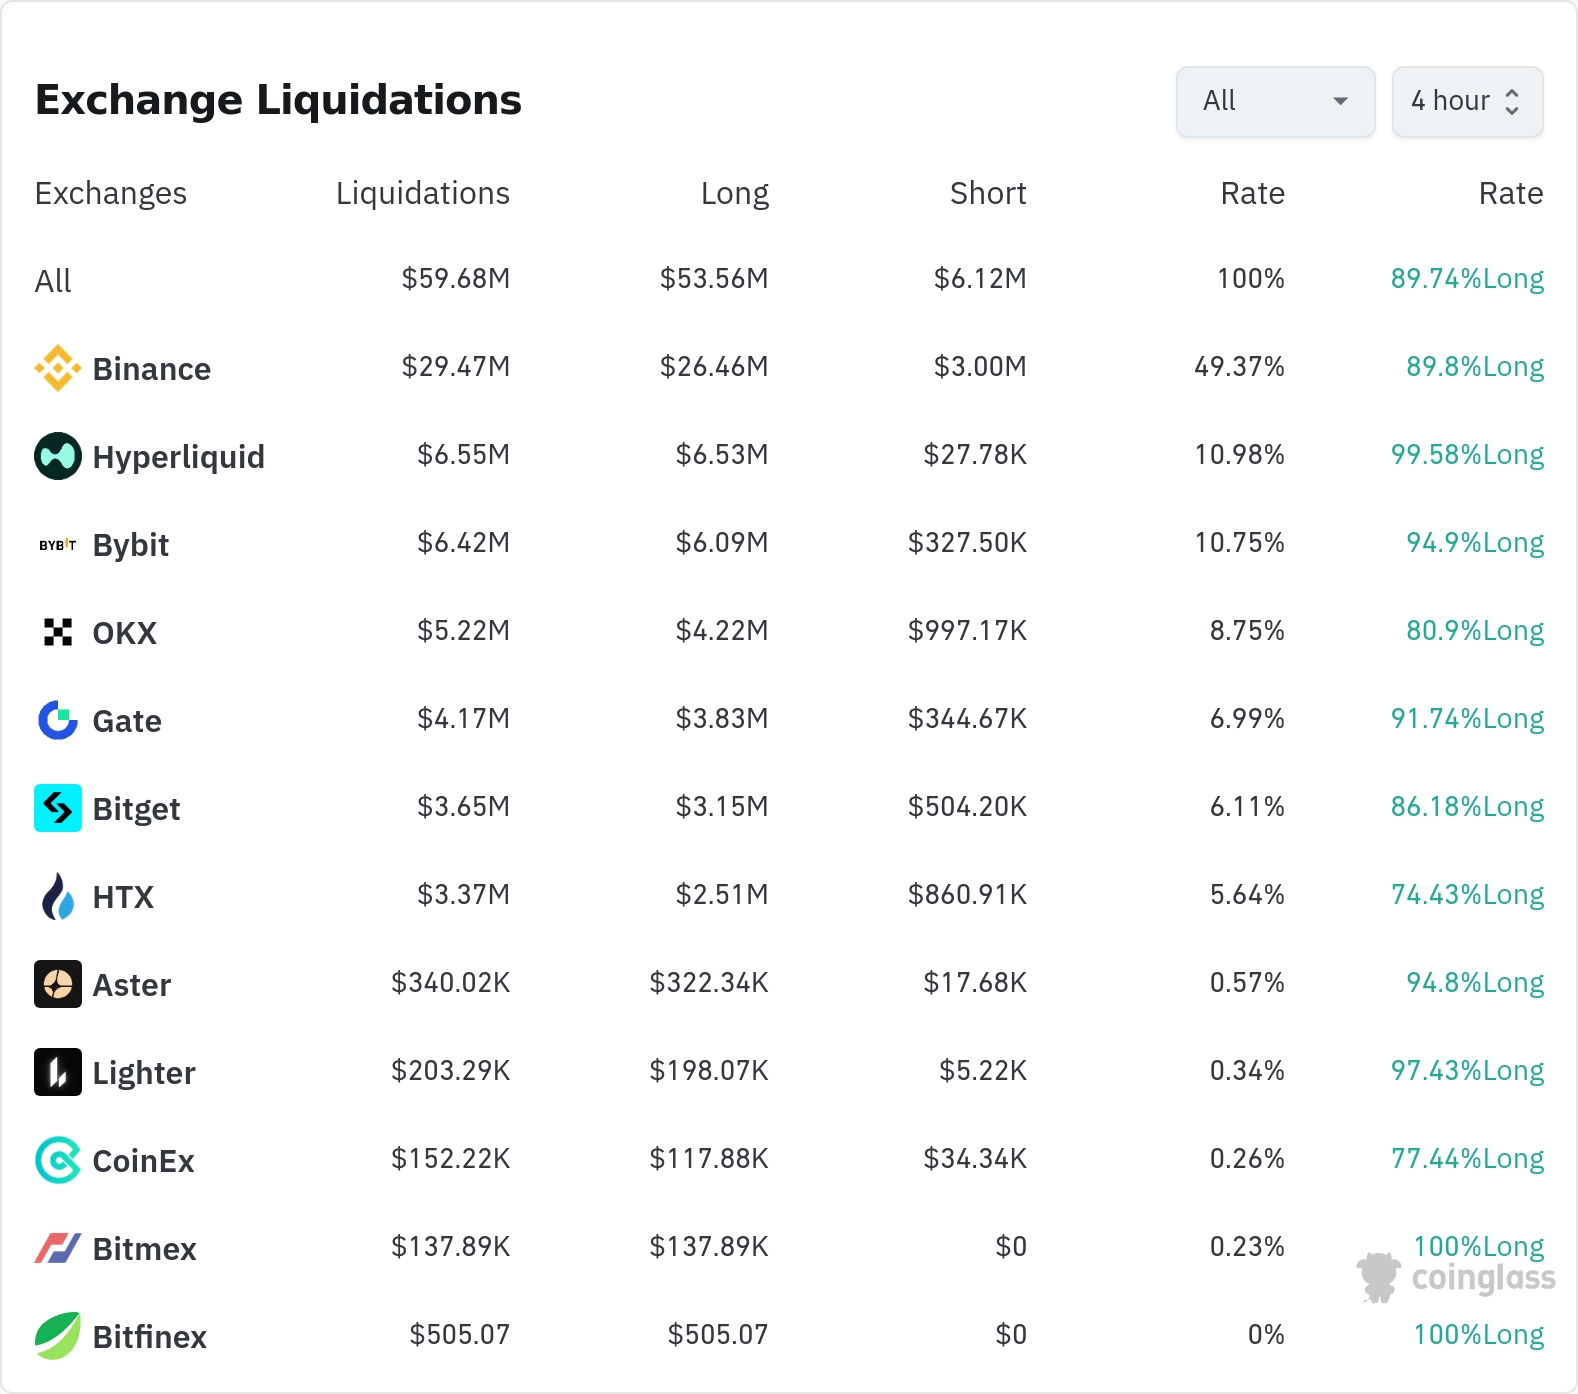Viewport: 1578px width, 1394px height.
Task: Click the Binance logo icon
Action: click(x=58, y=368)
